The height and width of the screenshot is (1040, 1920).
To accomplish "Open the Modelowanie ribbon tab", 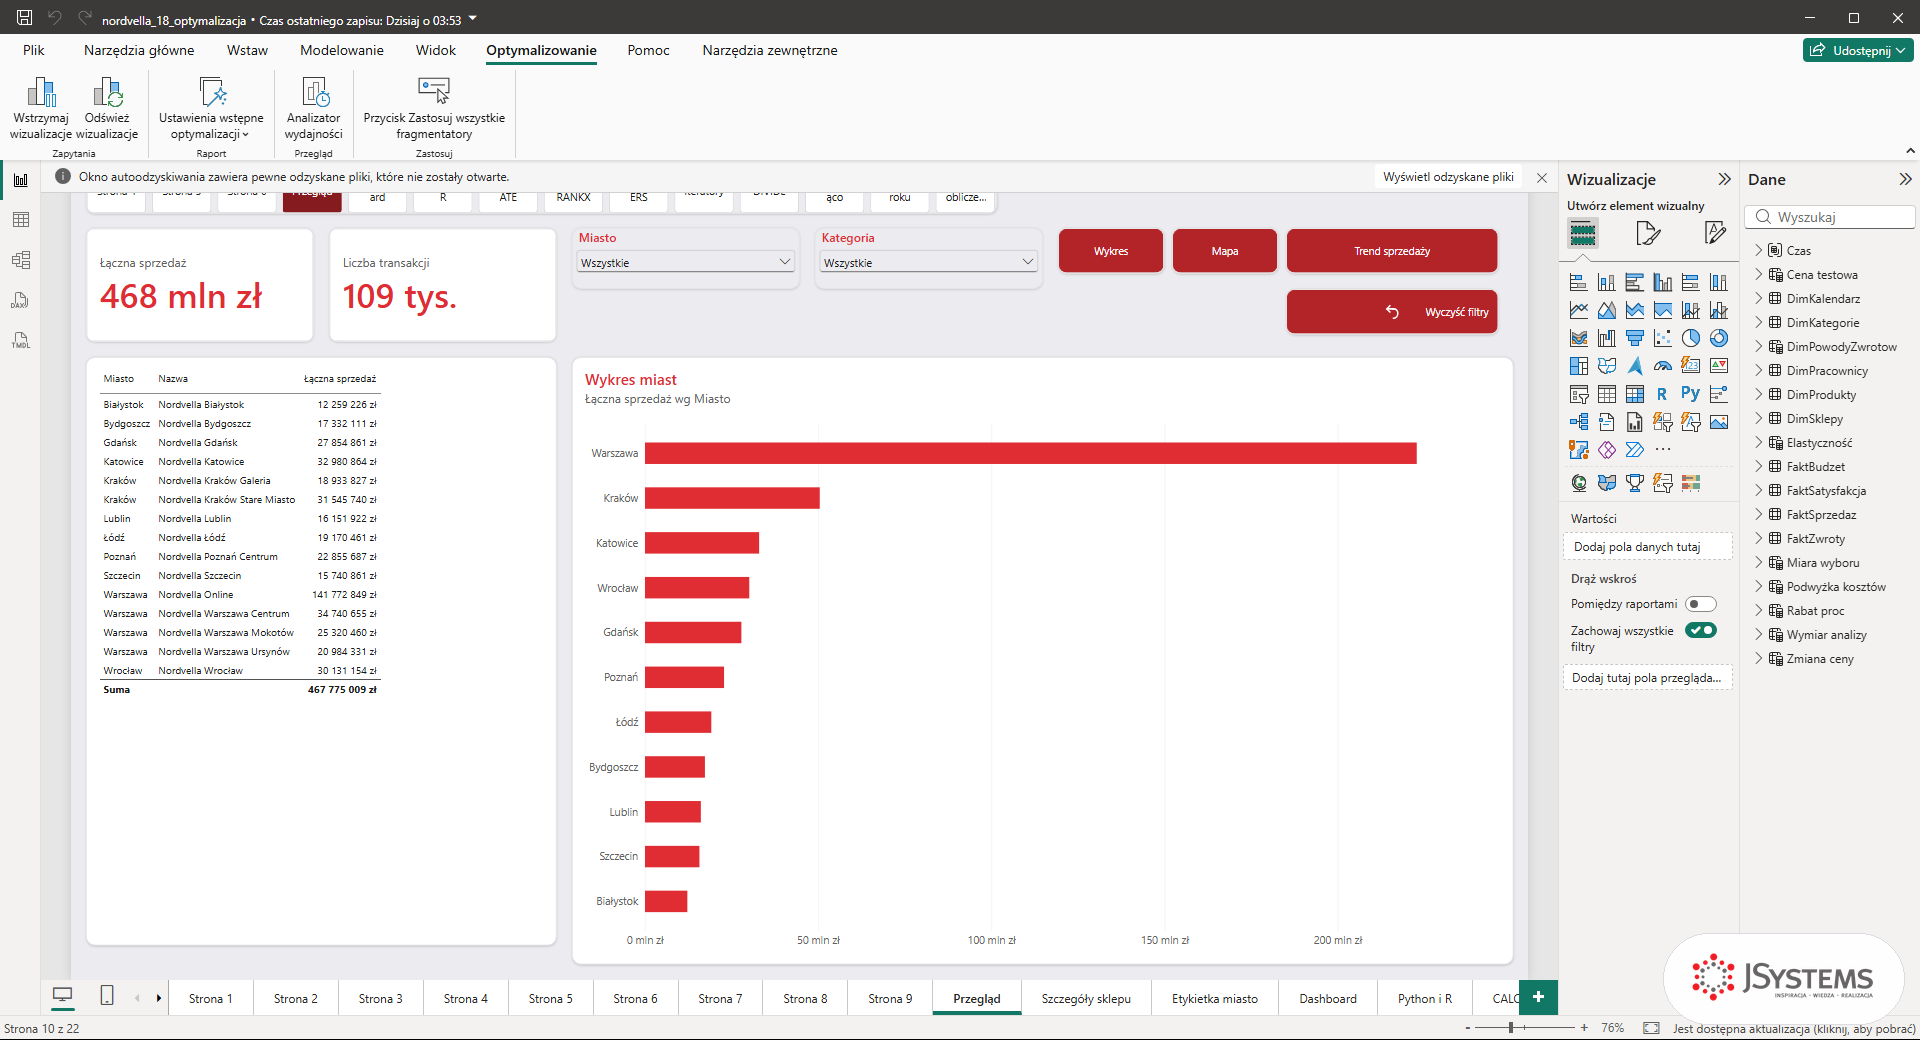I will coord(342,50).
